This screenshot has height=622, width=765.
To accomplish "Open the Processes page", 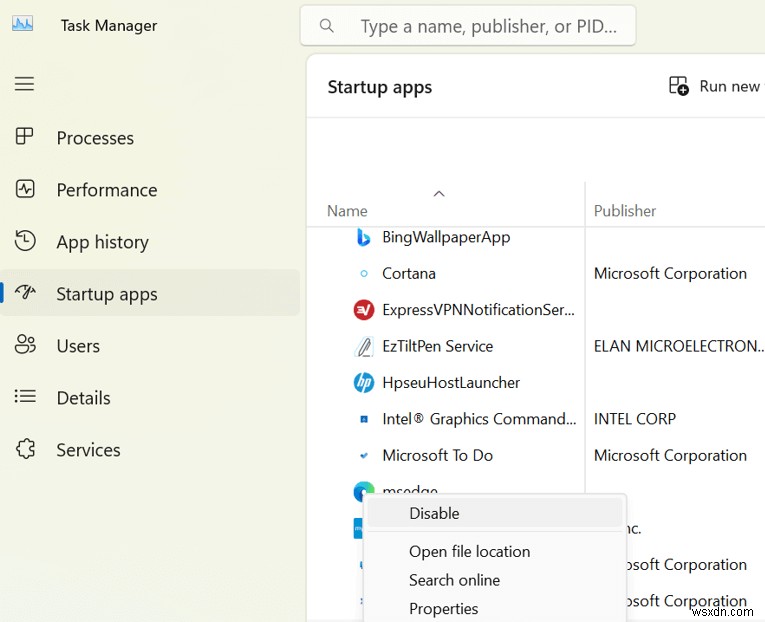I will point(150,138).
